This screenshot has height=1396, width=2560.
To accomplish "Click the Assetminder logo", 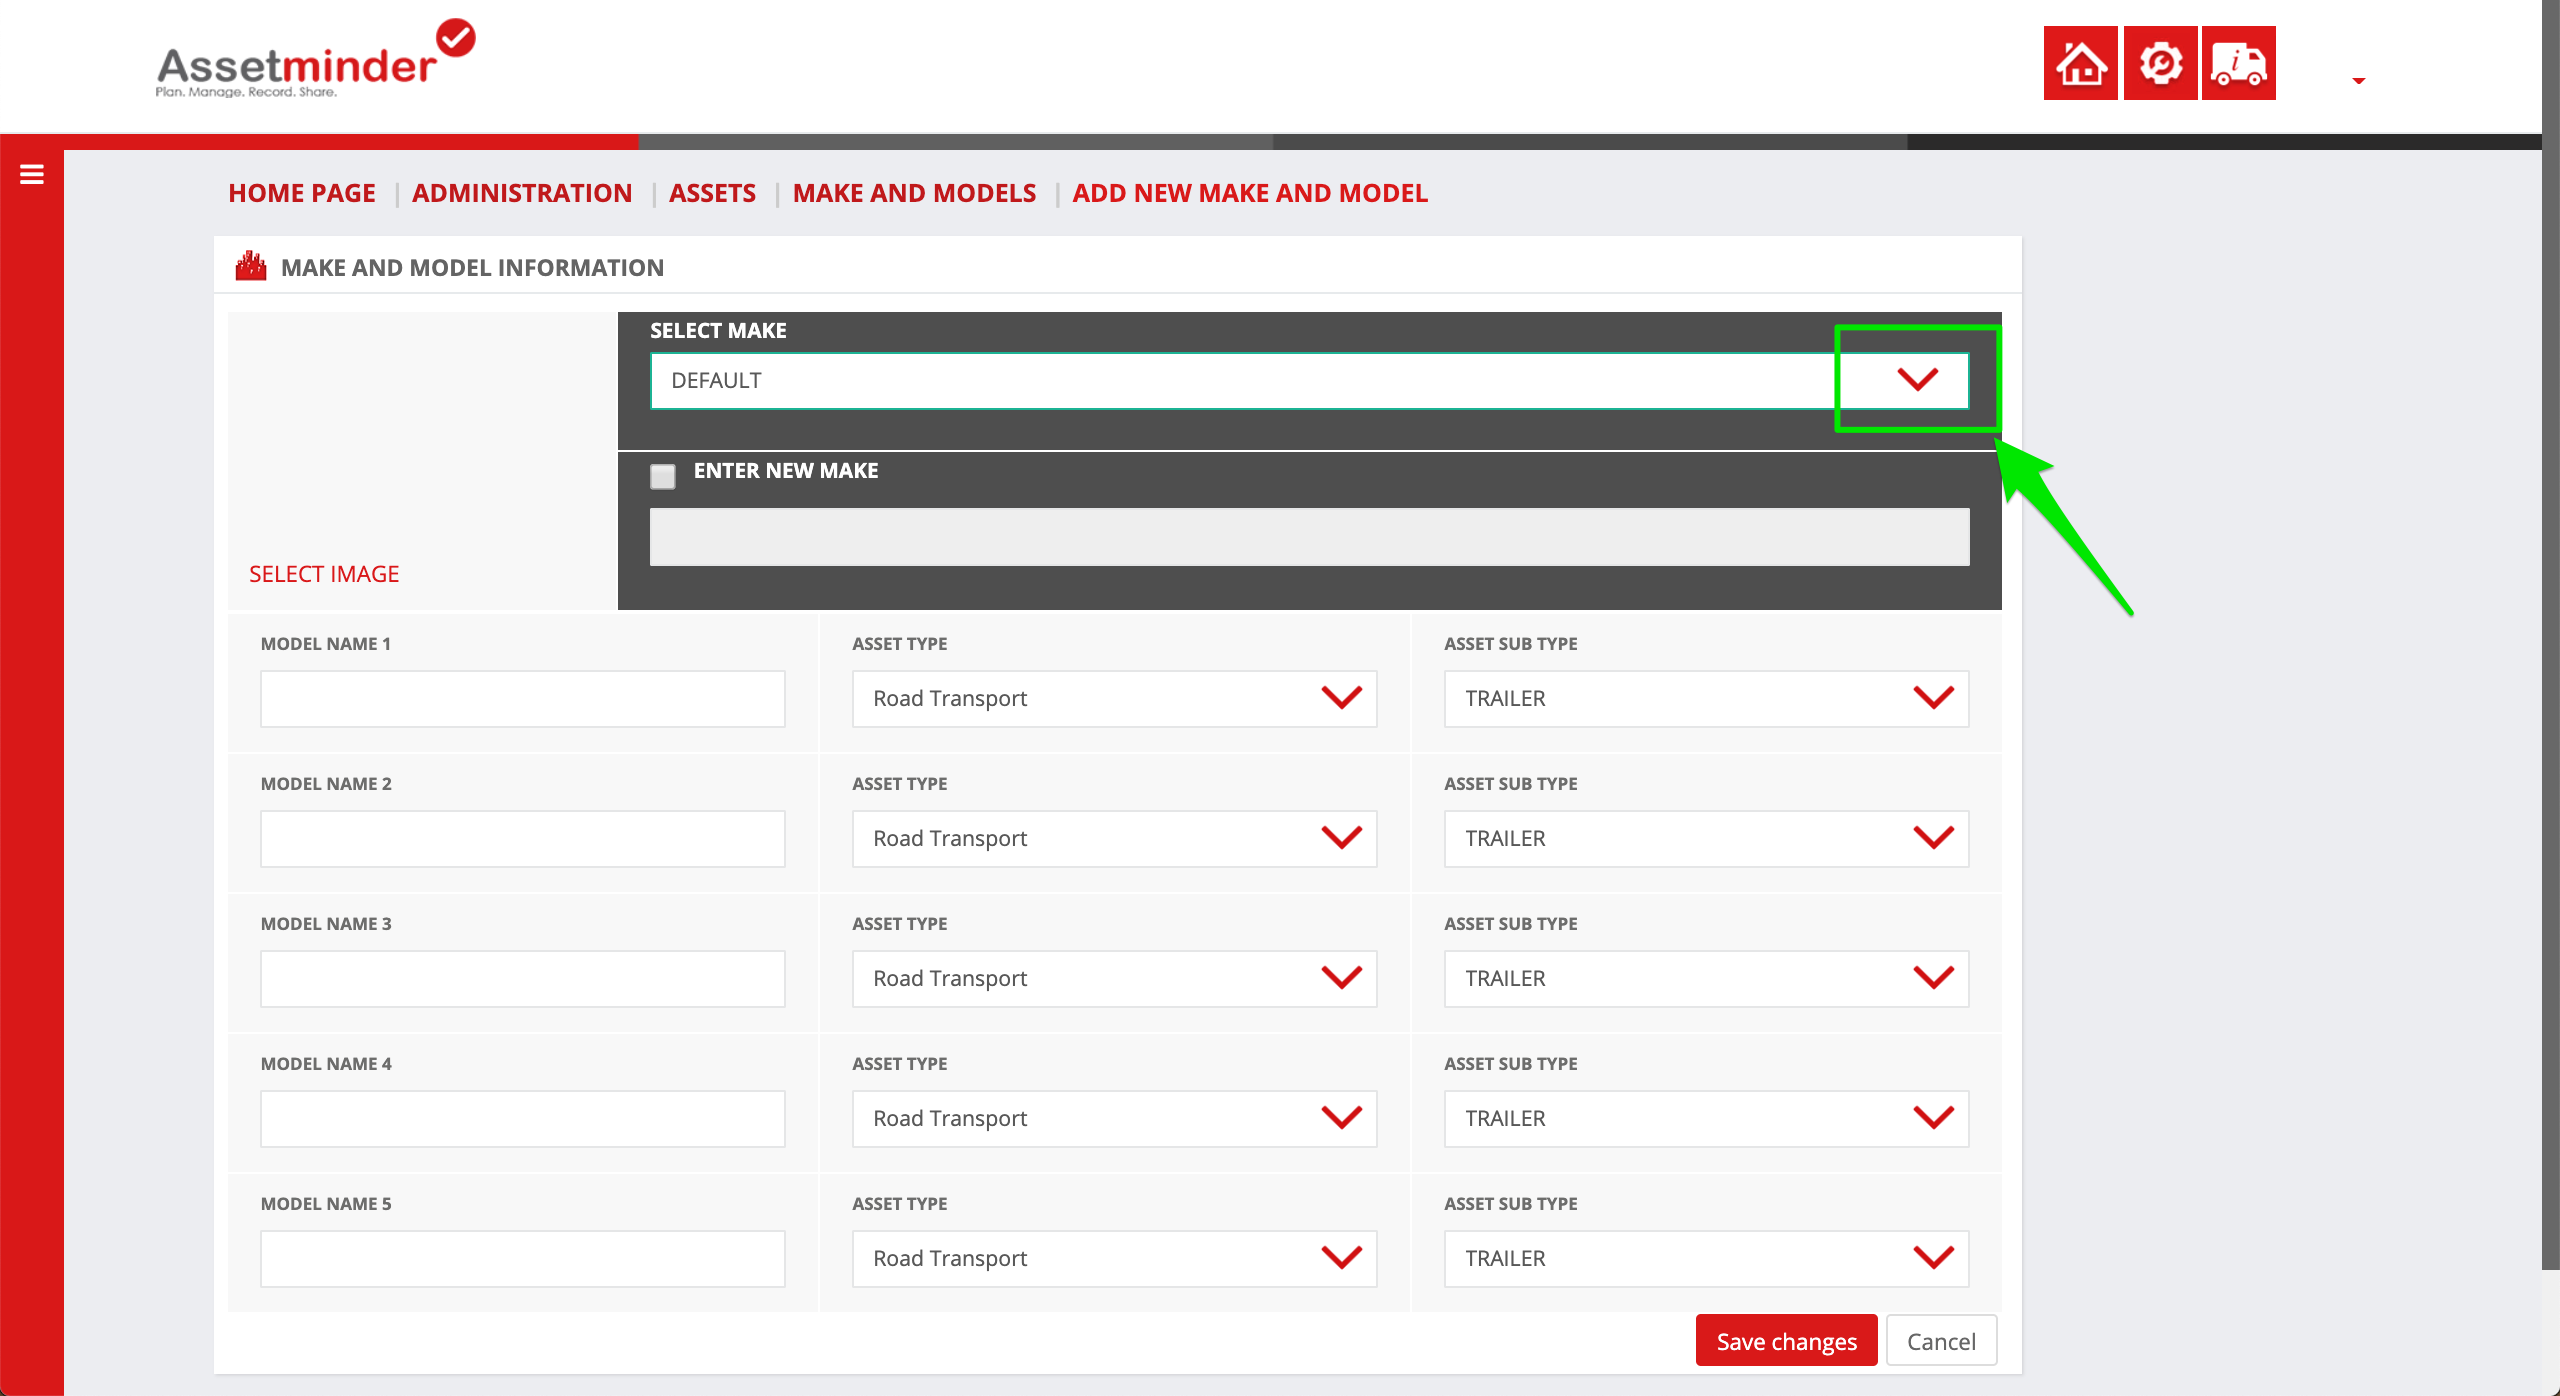I will click(315, 60).
